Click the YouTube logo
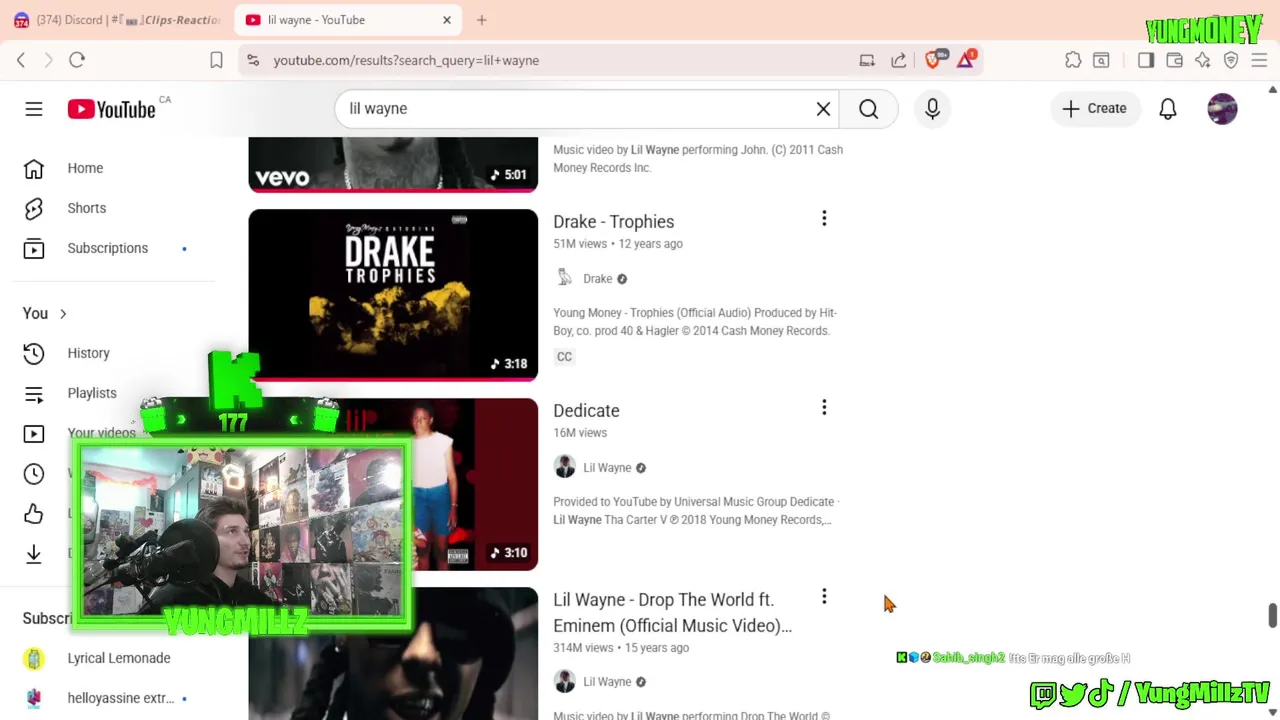 pos(112,109)
